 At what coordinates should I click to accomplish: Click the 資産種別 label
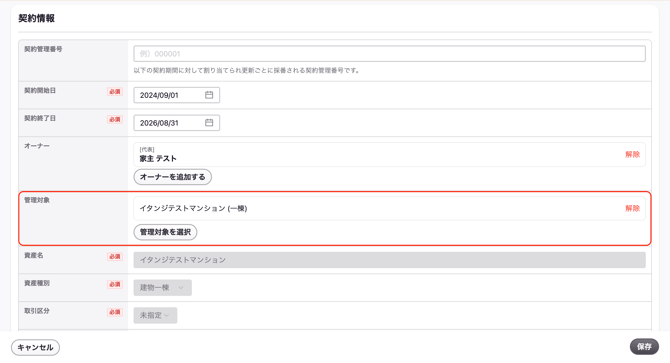coord(37,283)
